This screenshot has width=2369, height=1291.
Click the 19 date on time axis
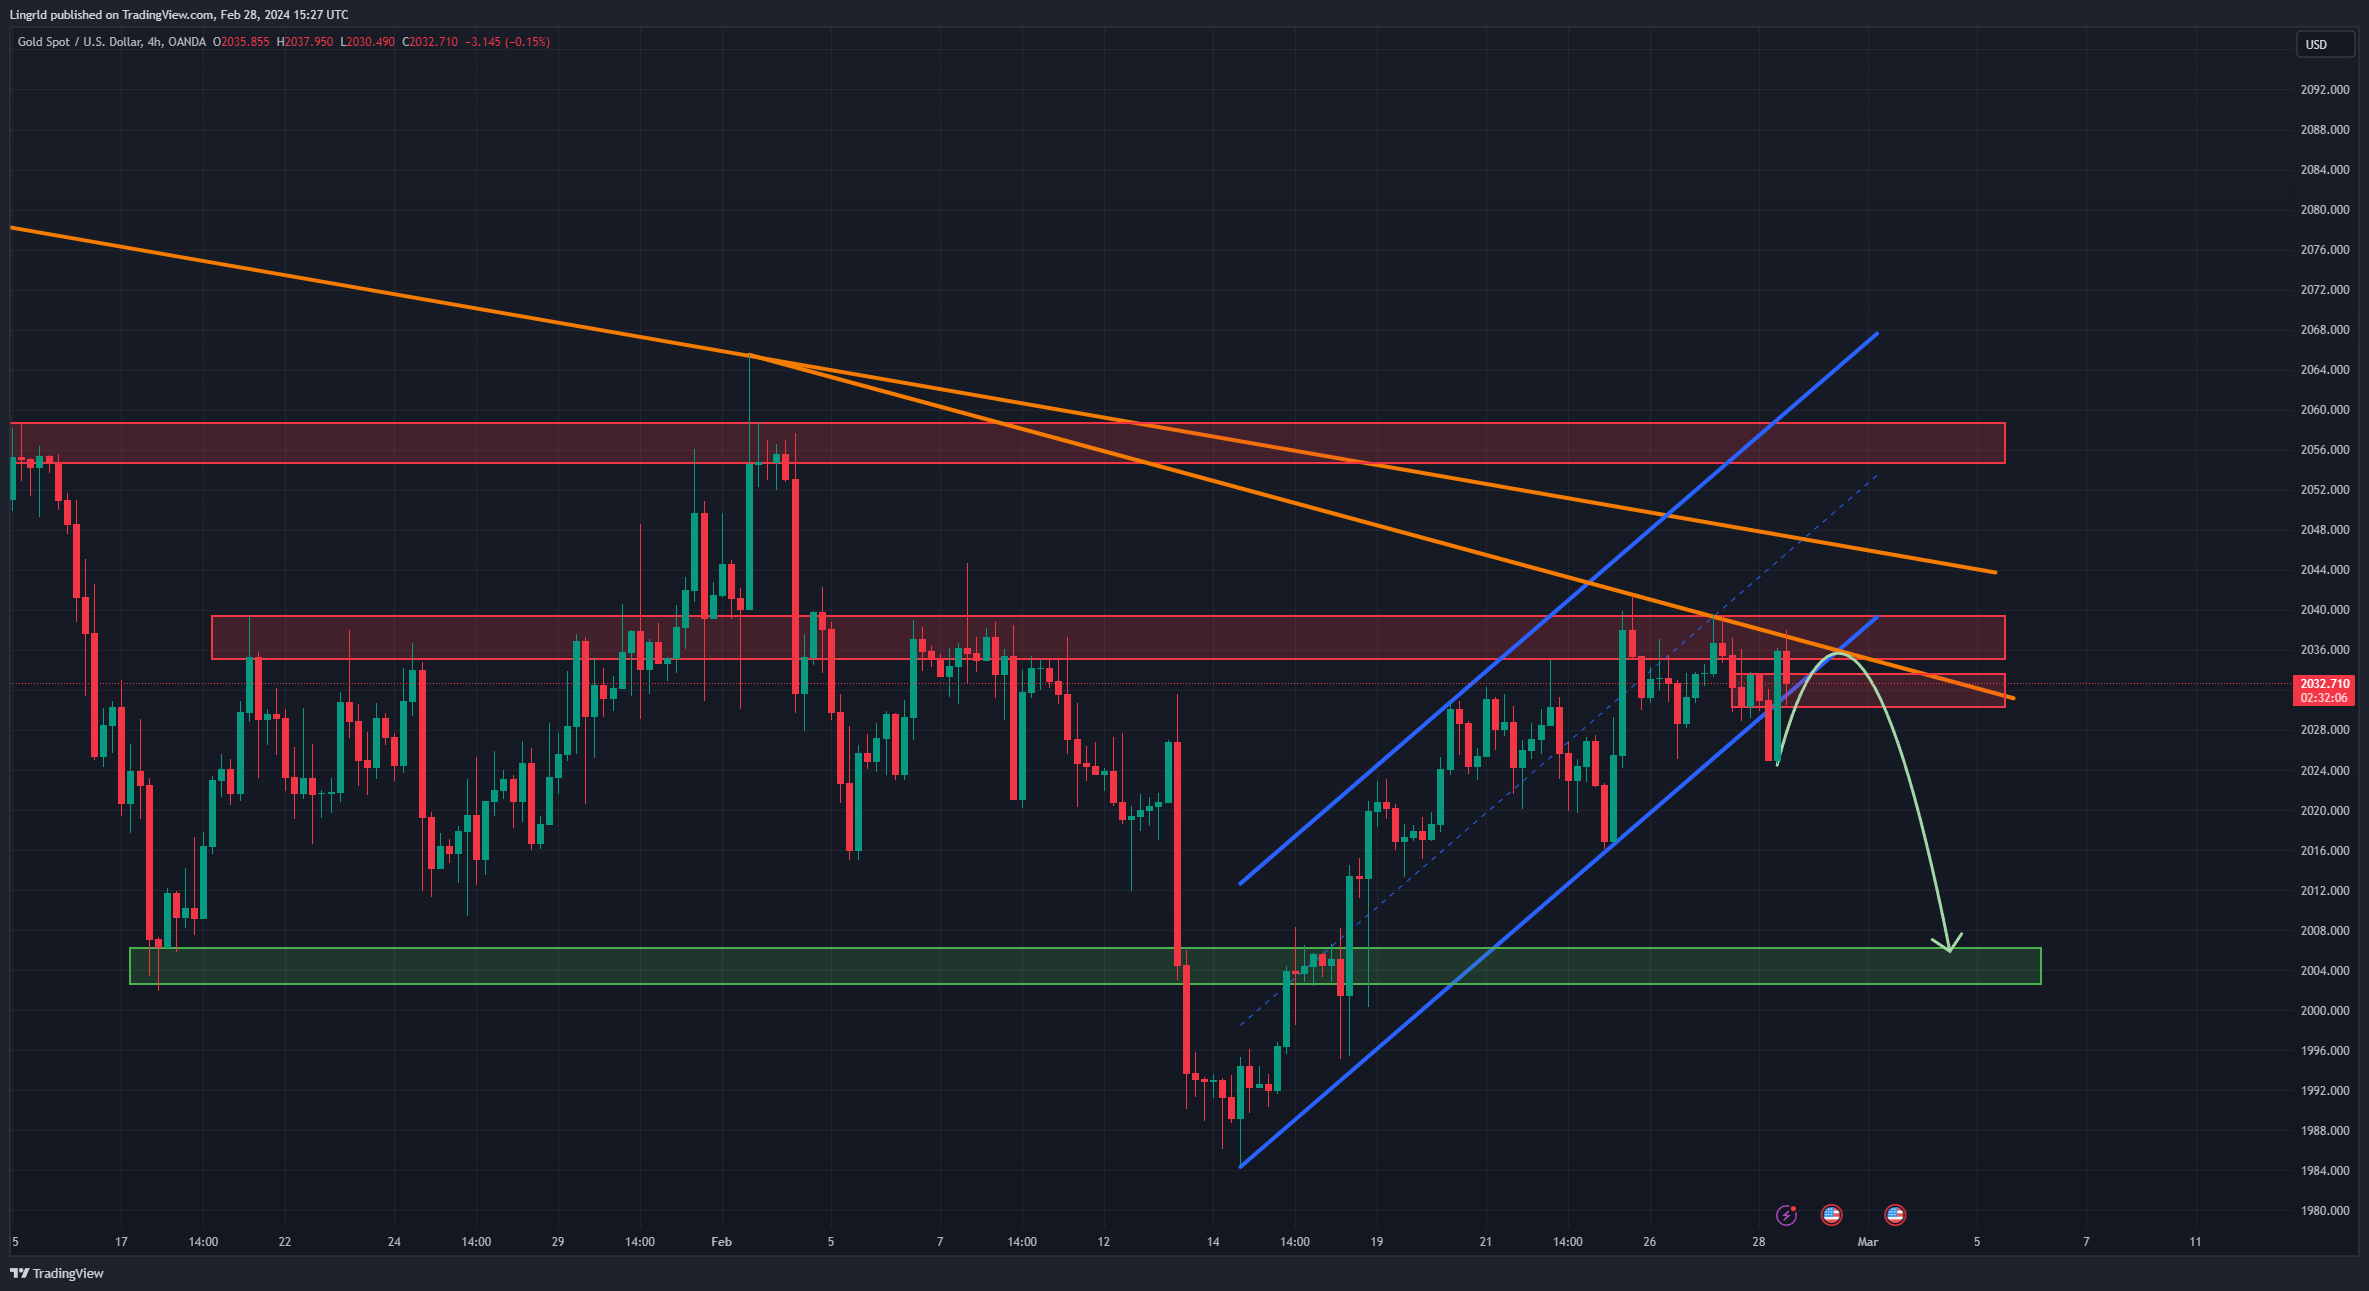click(x=1377, y=1242)
